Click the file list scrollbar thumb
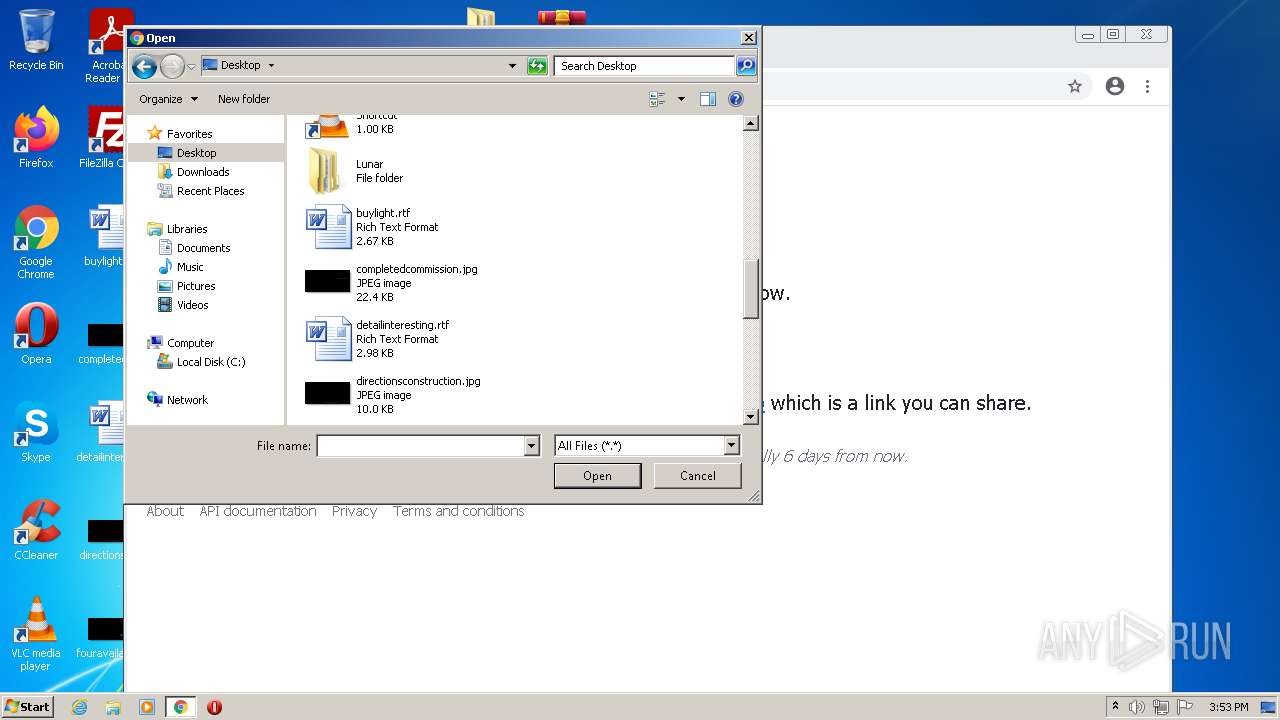The image size is (1280, 720). click(751, 289)
